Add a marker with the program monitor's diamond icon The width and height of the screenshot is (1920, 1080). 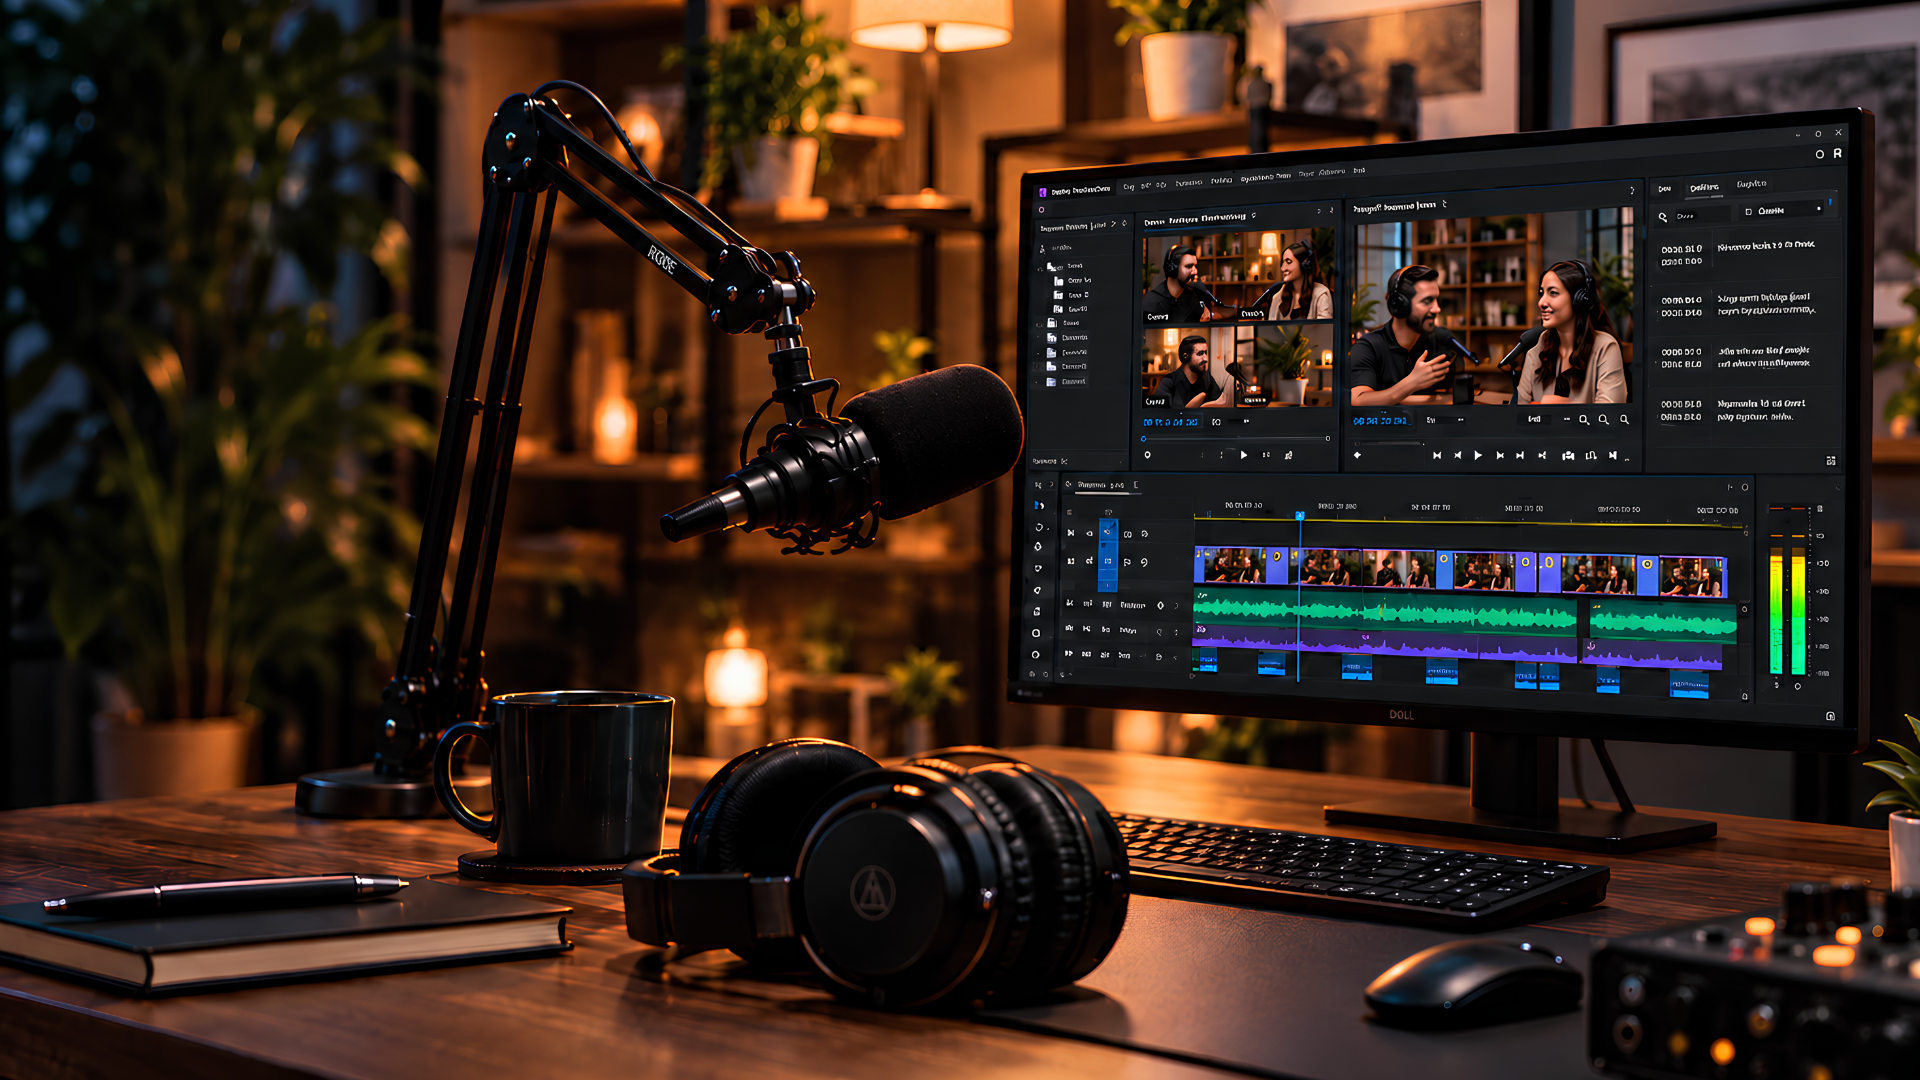point(1358,455)
